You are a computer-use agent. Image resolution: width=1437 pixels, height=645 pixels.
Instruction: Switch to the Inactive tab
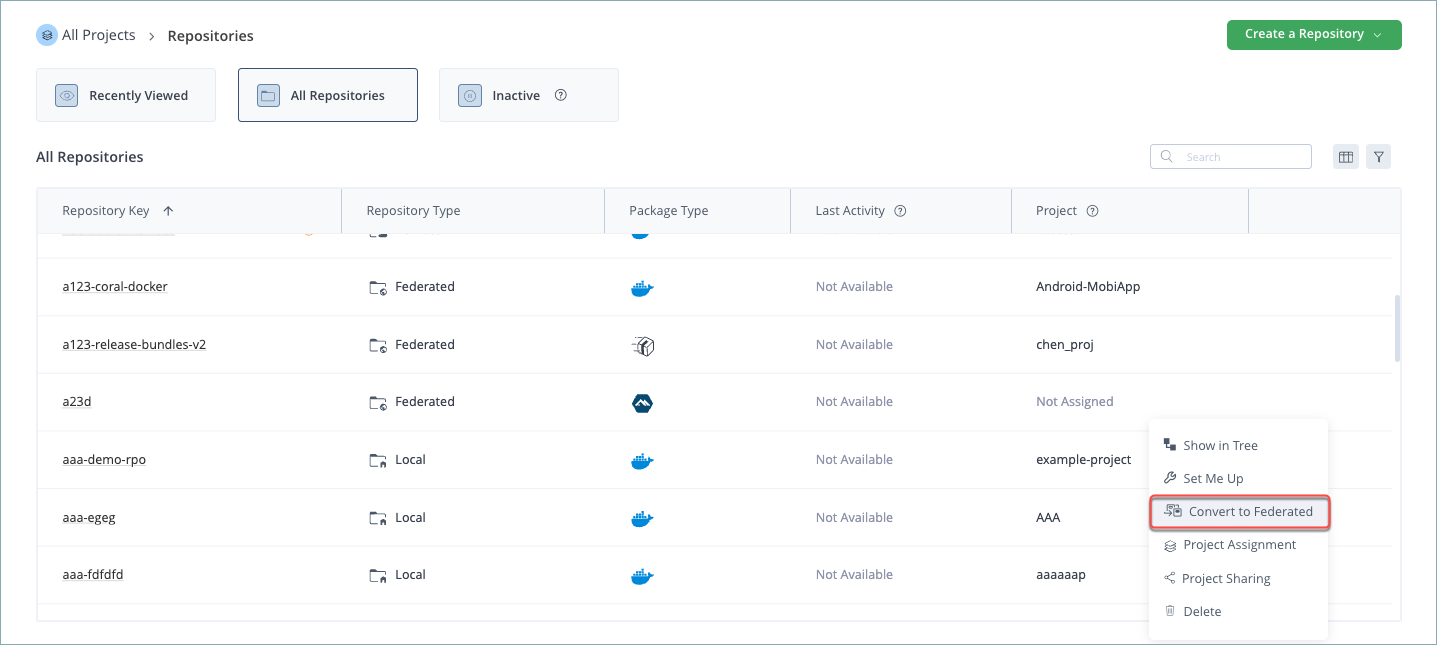(x=529, y=95)
